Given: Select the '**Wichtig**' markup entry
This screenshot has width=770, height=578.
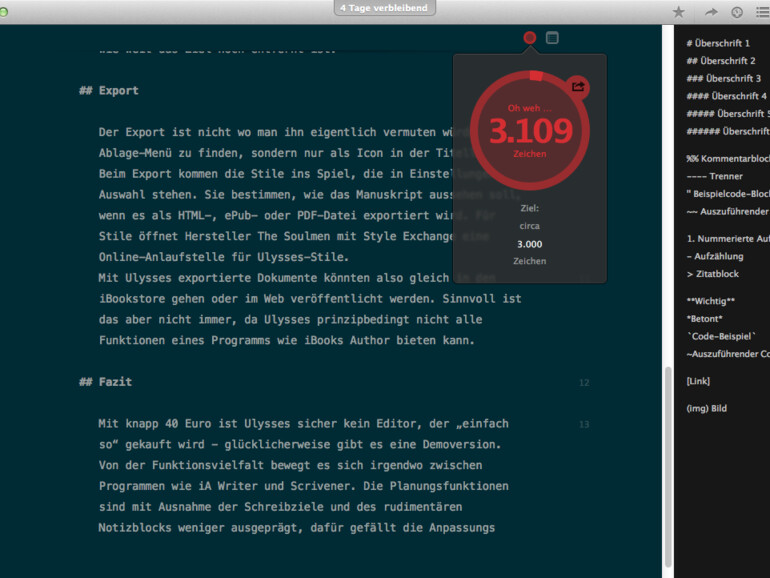Looking at the screenshot, I should 711,301.
